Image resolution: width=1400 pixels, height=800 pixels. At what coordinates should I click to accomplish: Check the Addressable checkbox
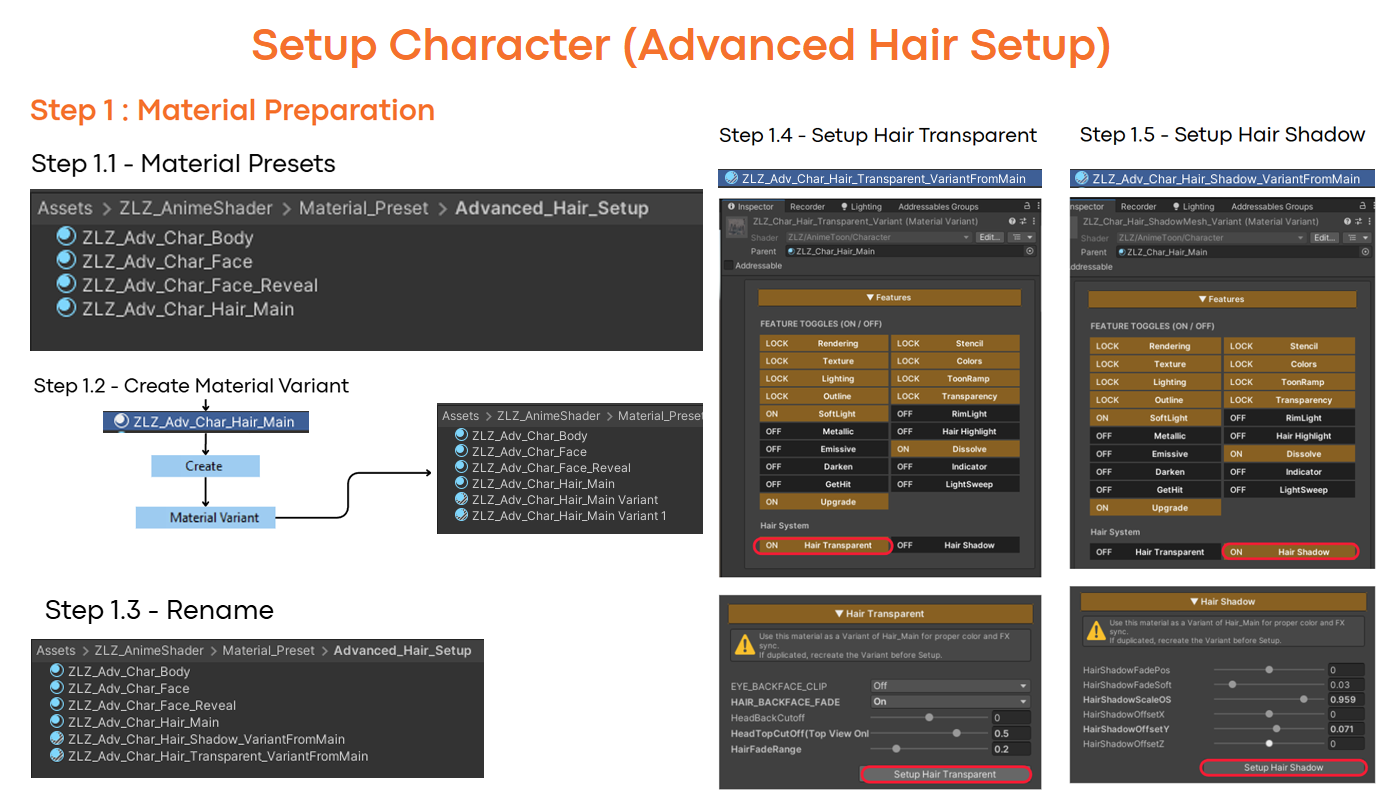(727, 265)
